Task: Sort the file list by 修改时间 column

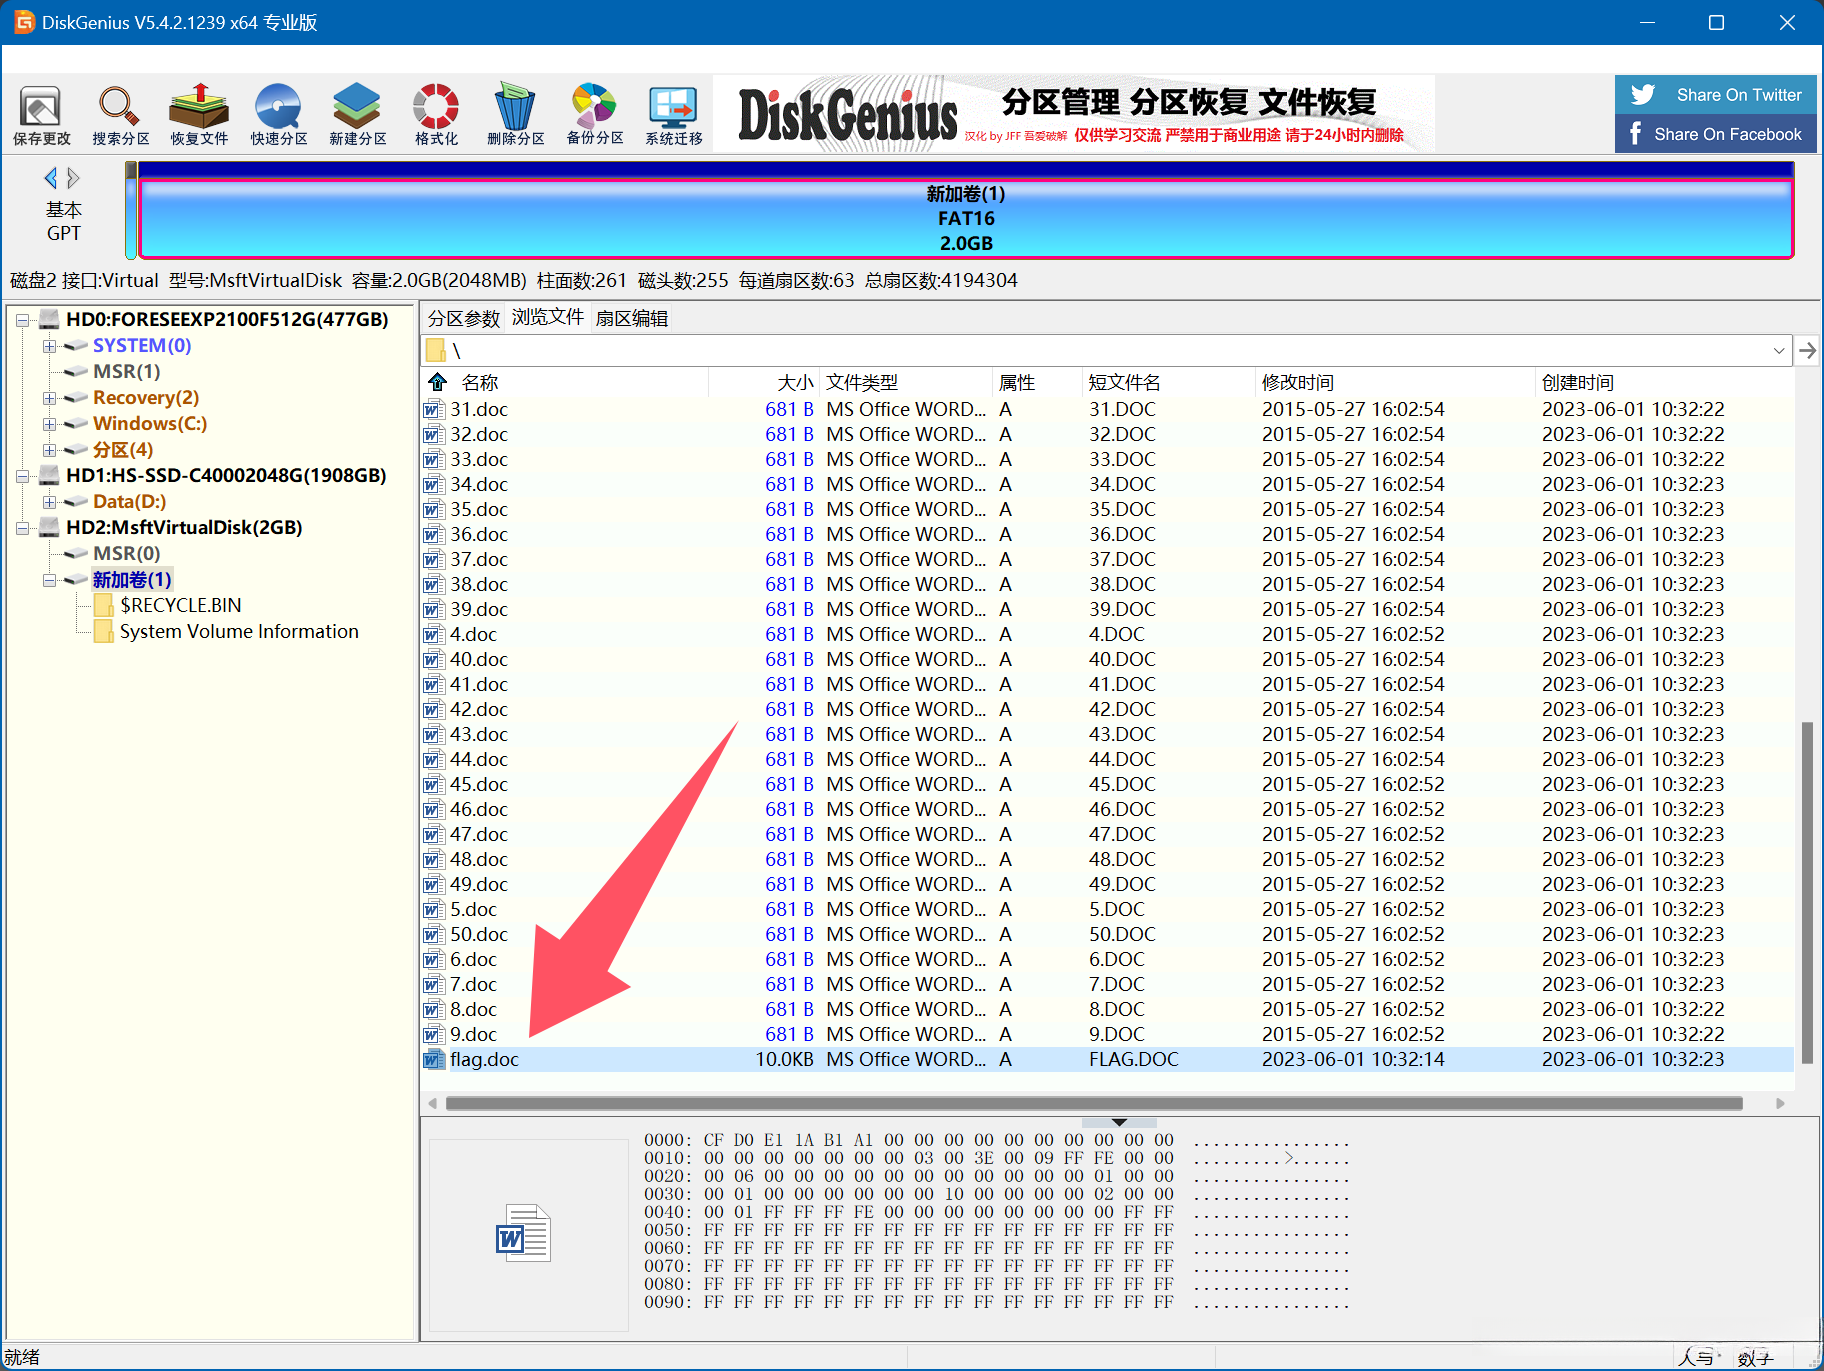Action: (x=1297, y=383)
